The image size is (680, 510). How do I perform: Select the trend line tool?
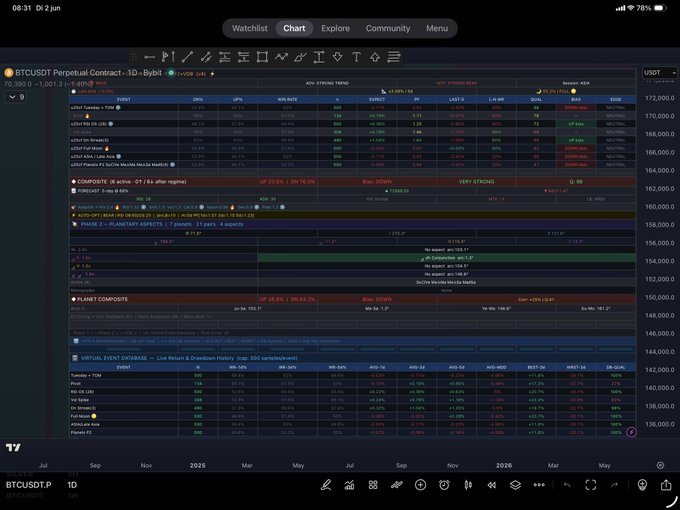coord(187,57)
